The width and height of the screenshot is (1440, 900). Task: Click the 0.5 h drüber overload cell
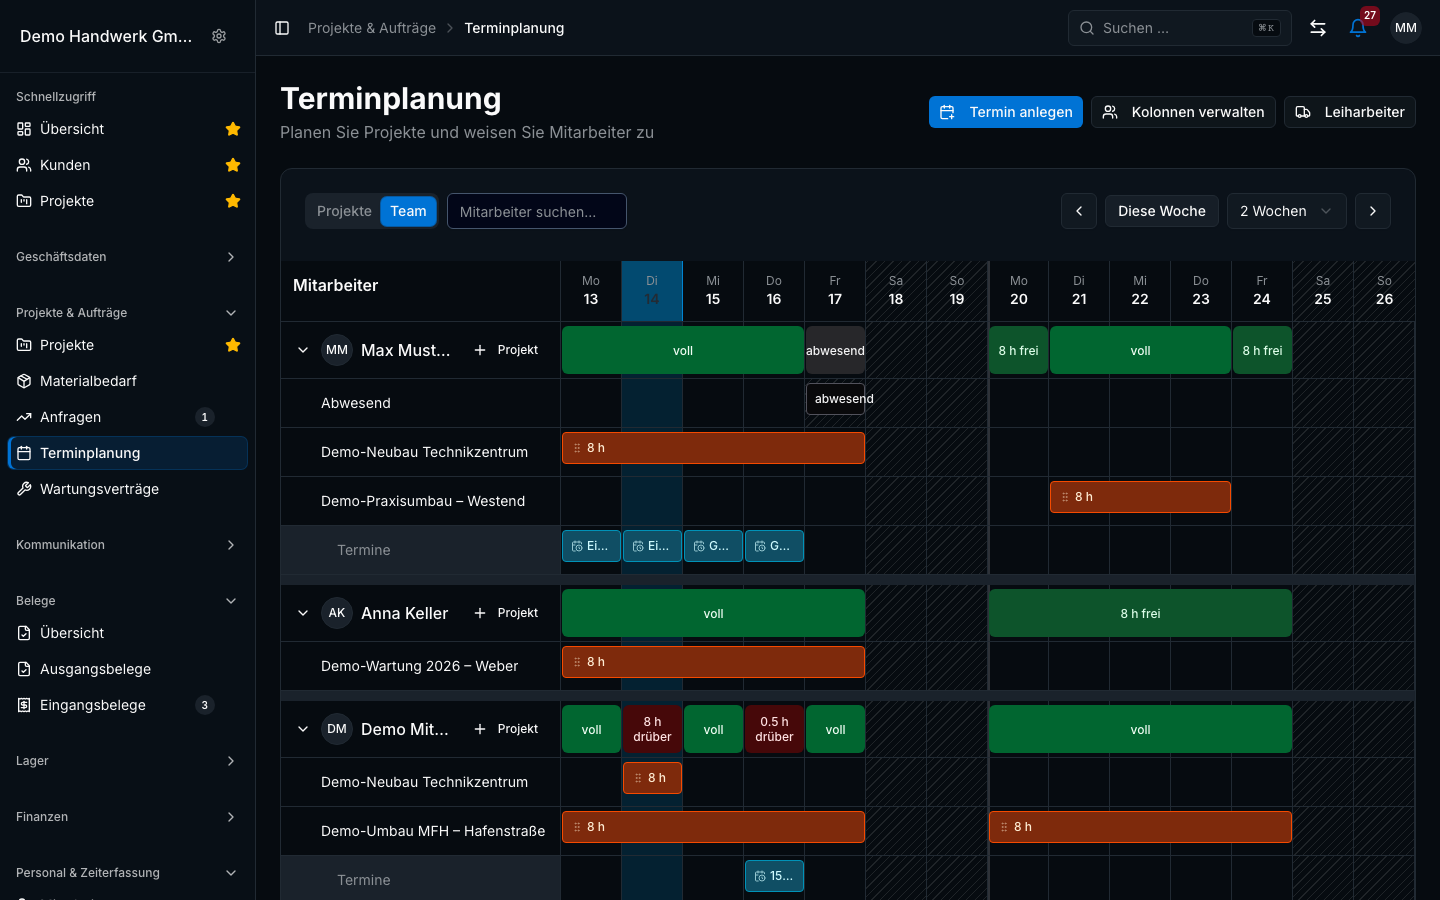point(774,729)
